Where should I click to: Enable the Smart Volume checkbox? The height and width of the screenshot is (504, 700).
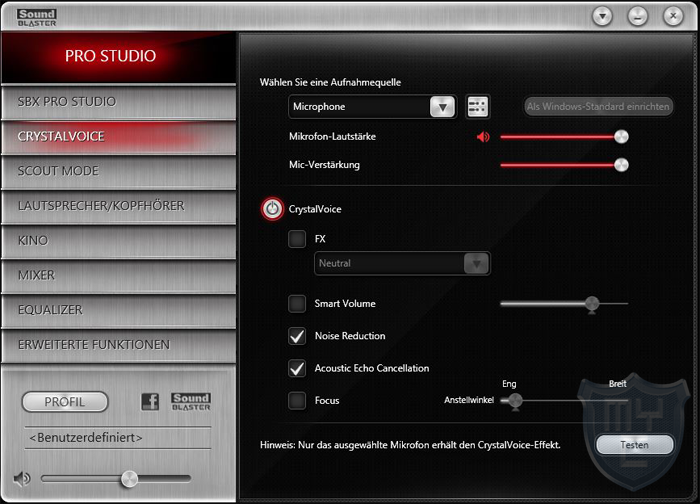[297, 303]
